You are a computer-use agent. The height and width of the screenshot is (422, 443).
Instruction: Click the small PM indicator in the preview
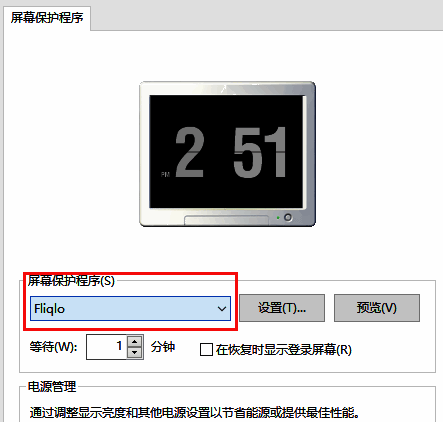coord(165,174)
